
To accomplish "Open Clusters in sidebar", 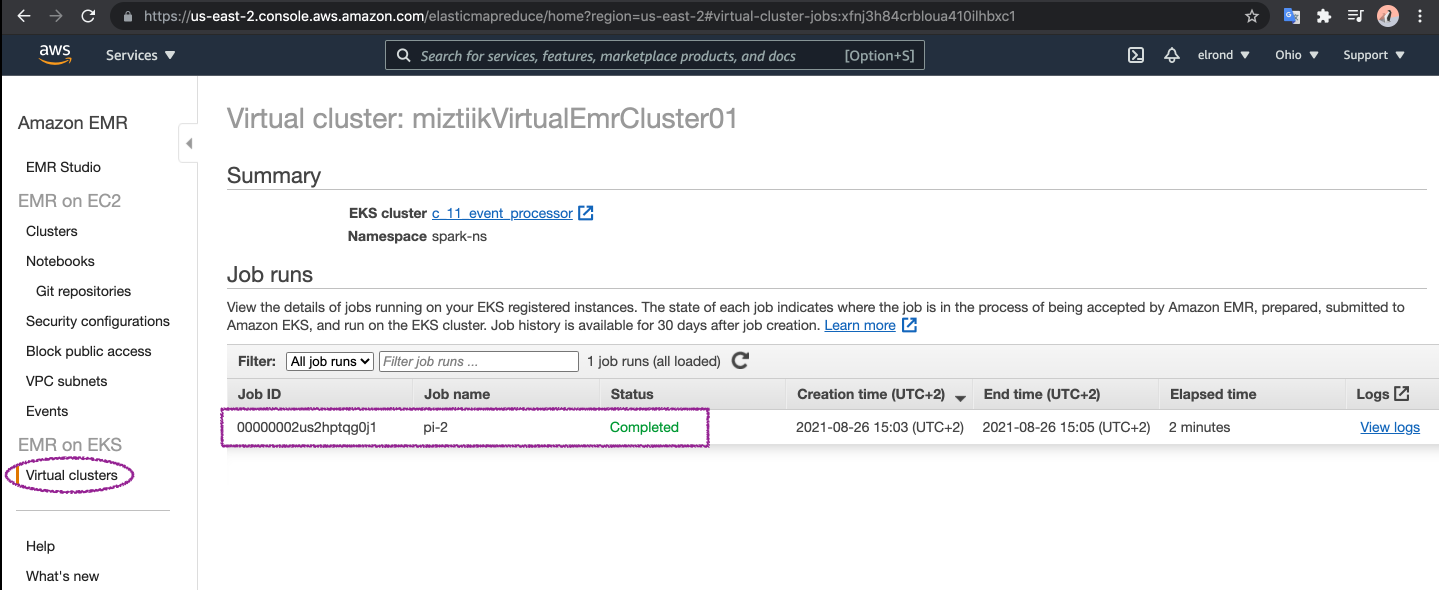I will 52,231.
